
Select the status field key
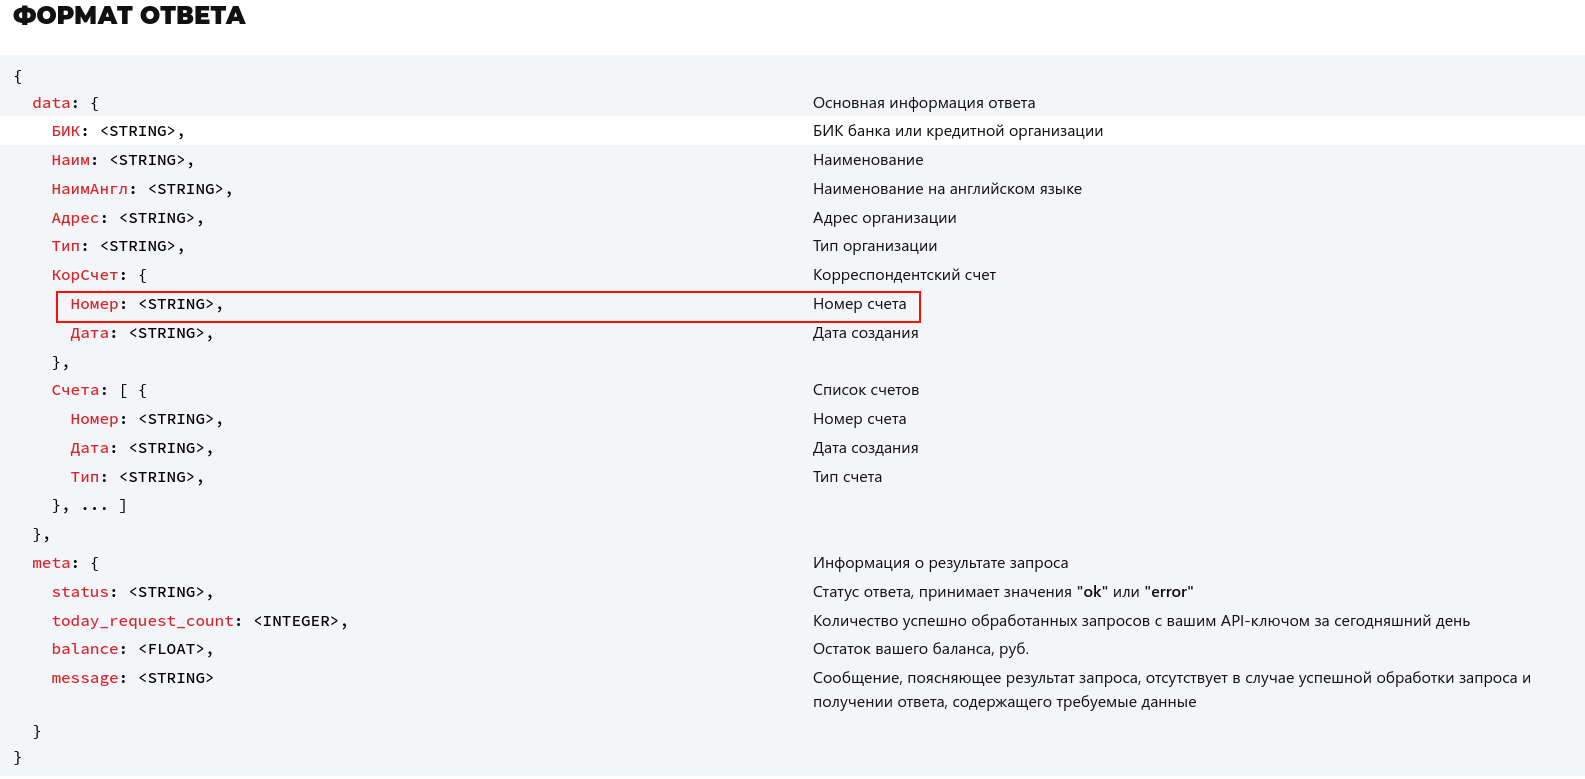[80, 592]
